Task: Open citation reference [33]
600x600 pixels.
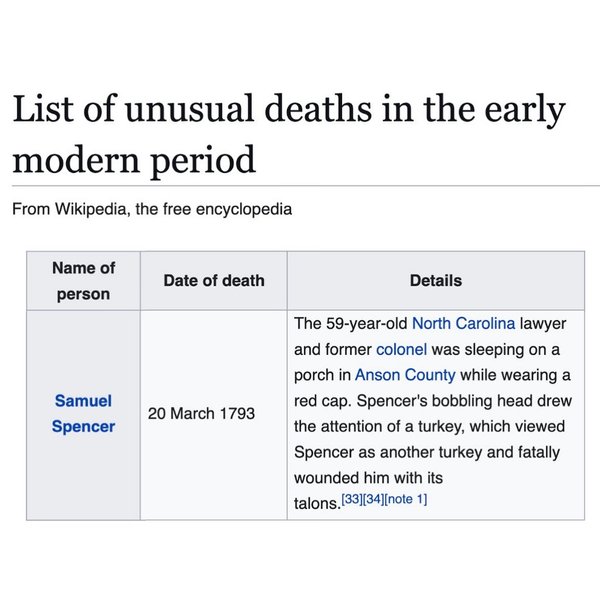Action: tap(351, 499)
